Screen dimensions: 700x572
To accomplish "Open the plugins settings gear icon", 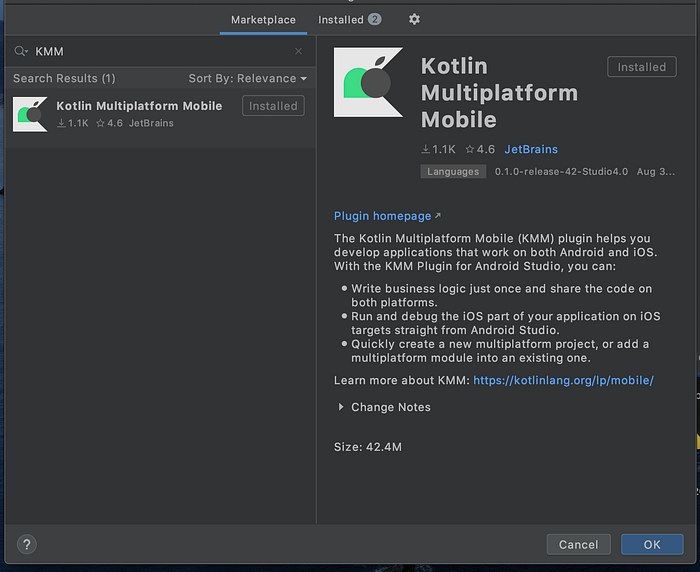I will [x=414, y=19].
